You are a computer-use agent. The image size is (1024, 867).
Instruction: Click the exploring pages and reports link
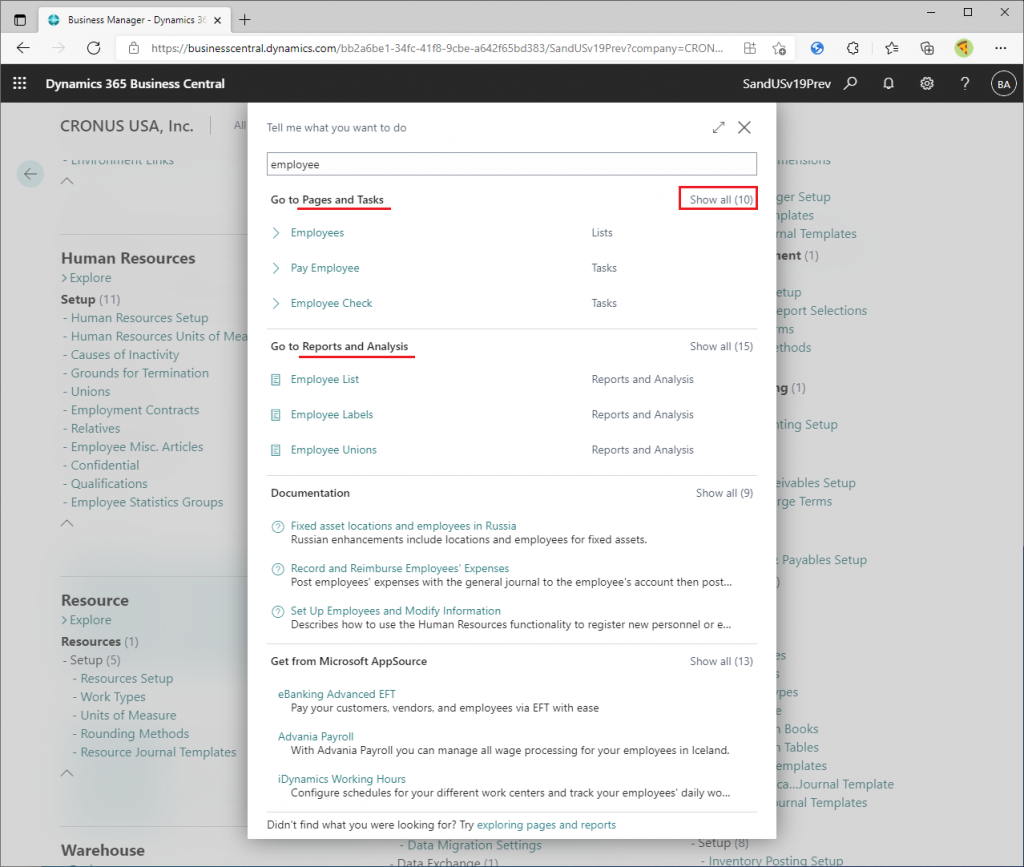coord(547,825)
